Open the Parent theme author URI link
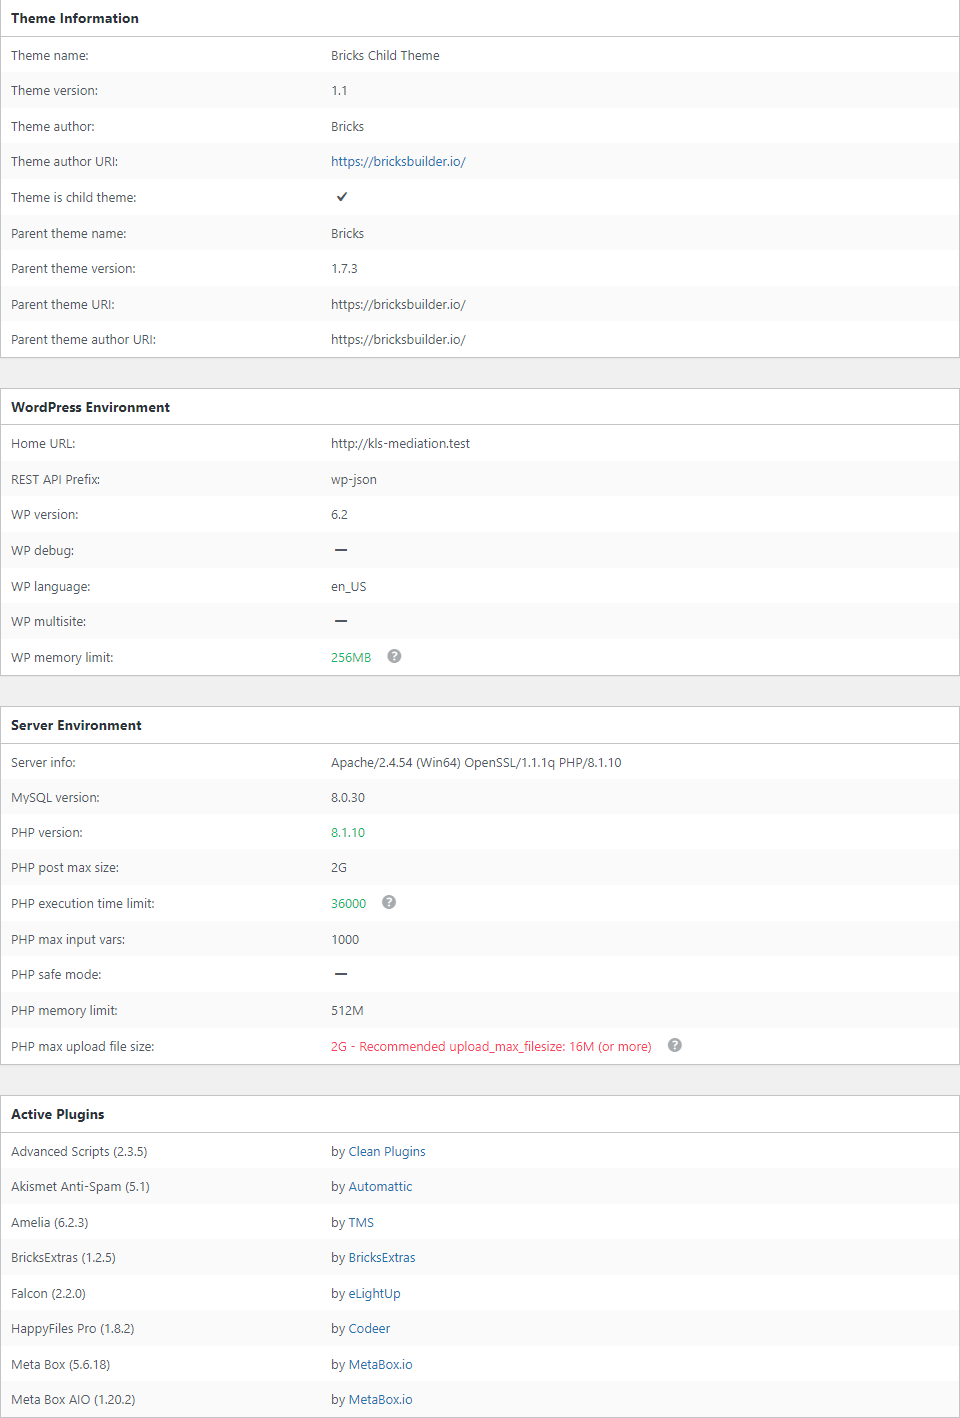Image resolution: width=960 pixels, height=1418 pixels. tap(398, 340)
